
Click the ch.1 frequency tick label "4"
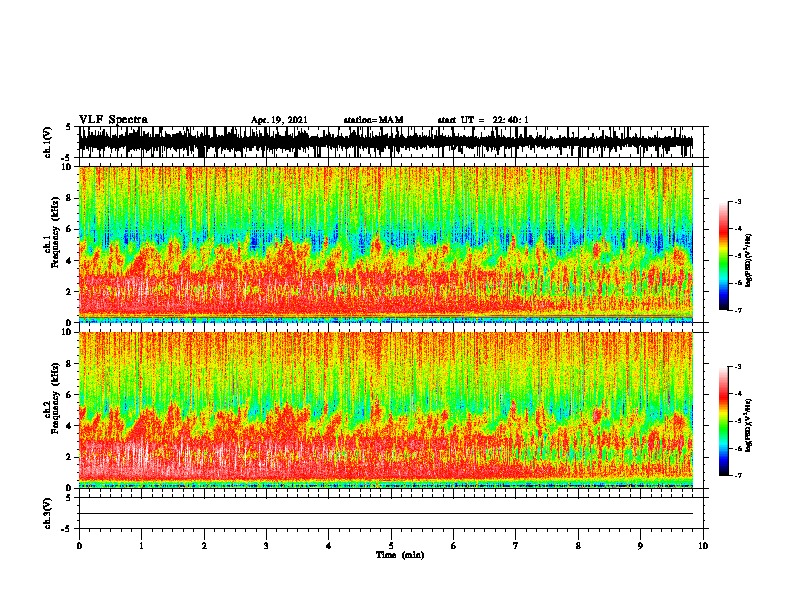(70, 261)
